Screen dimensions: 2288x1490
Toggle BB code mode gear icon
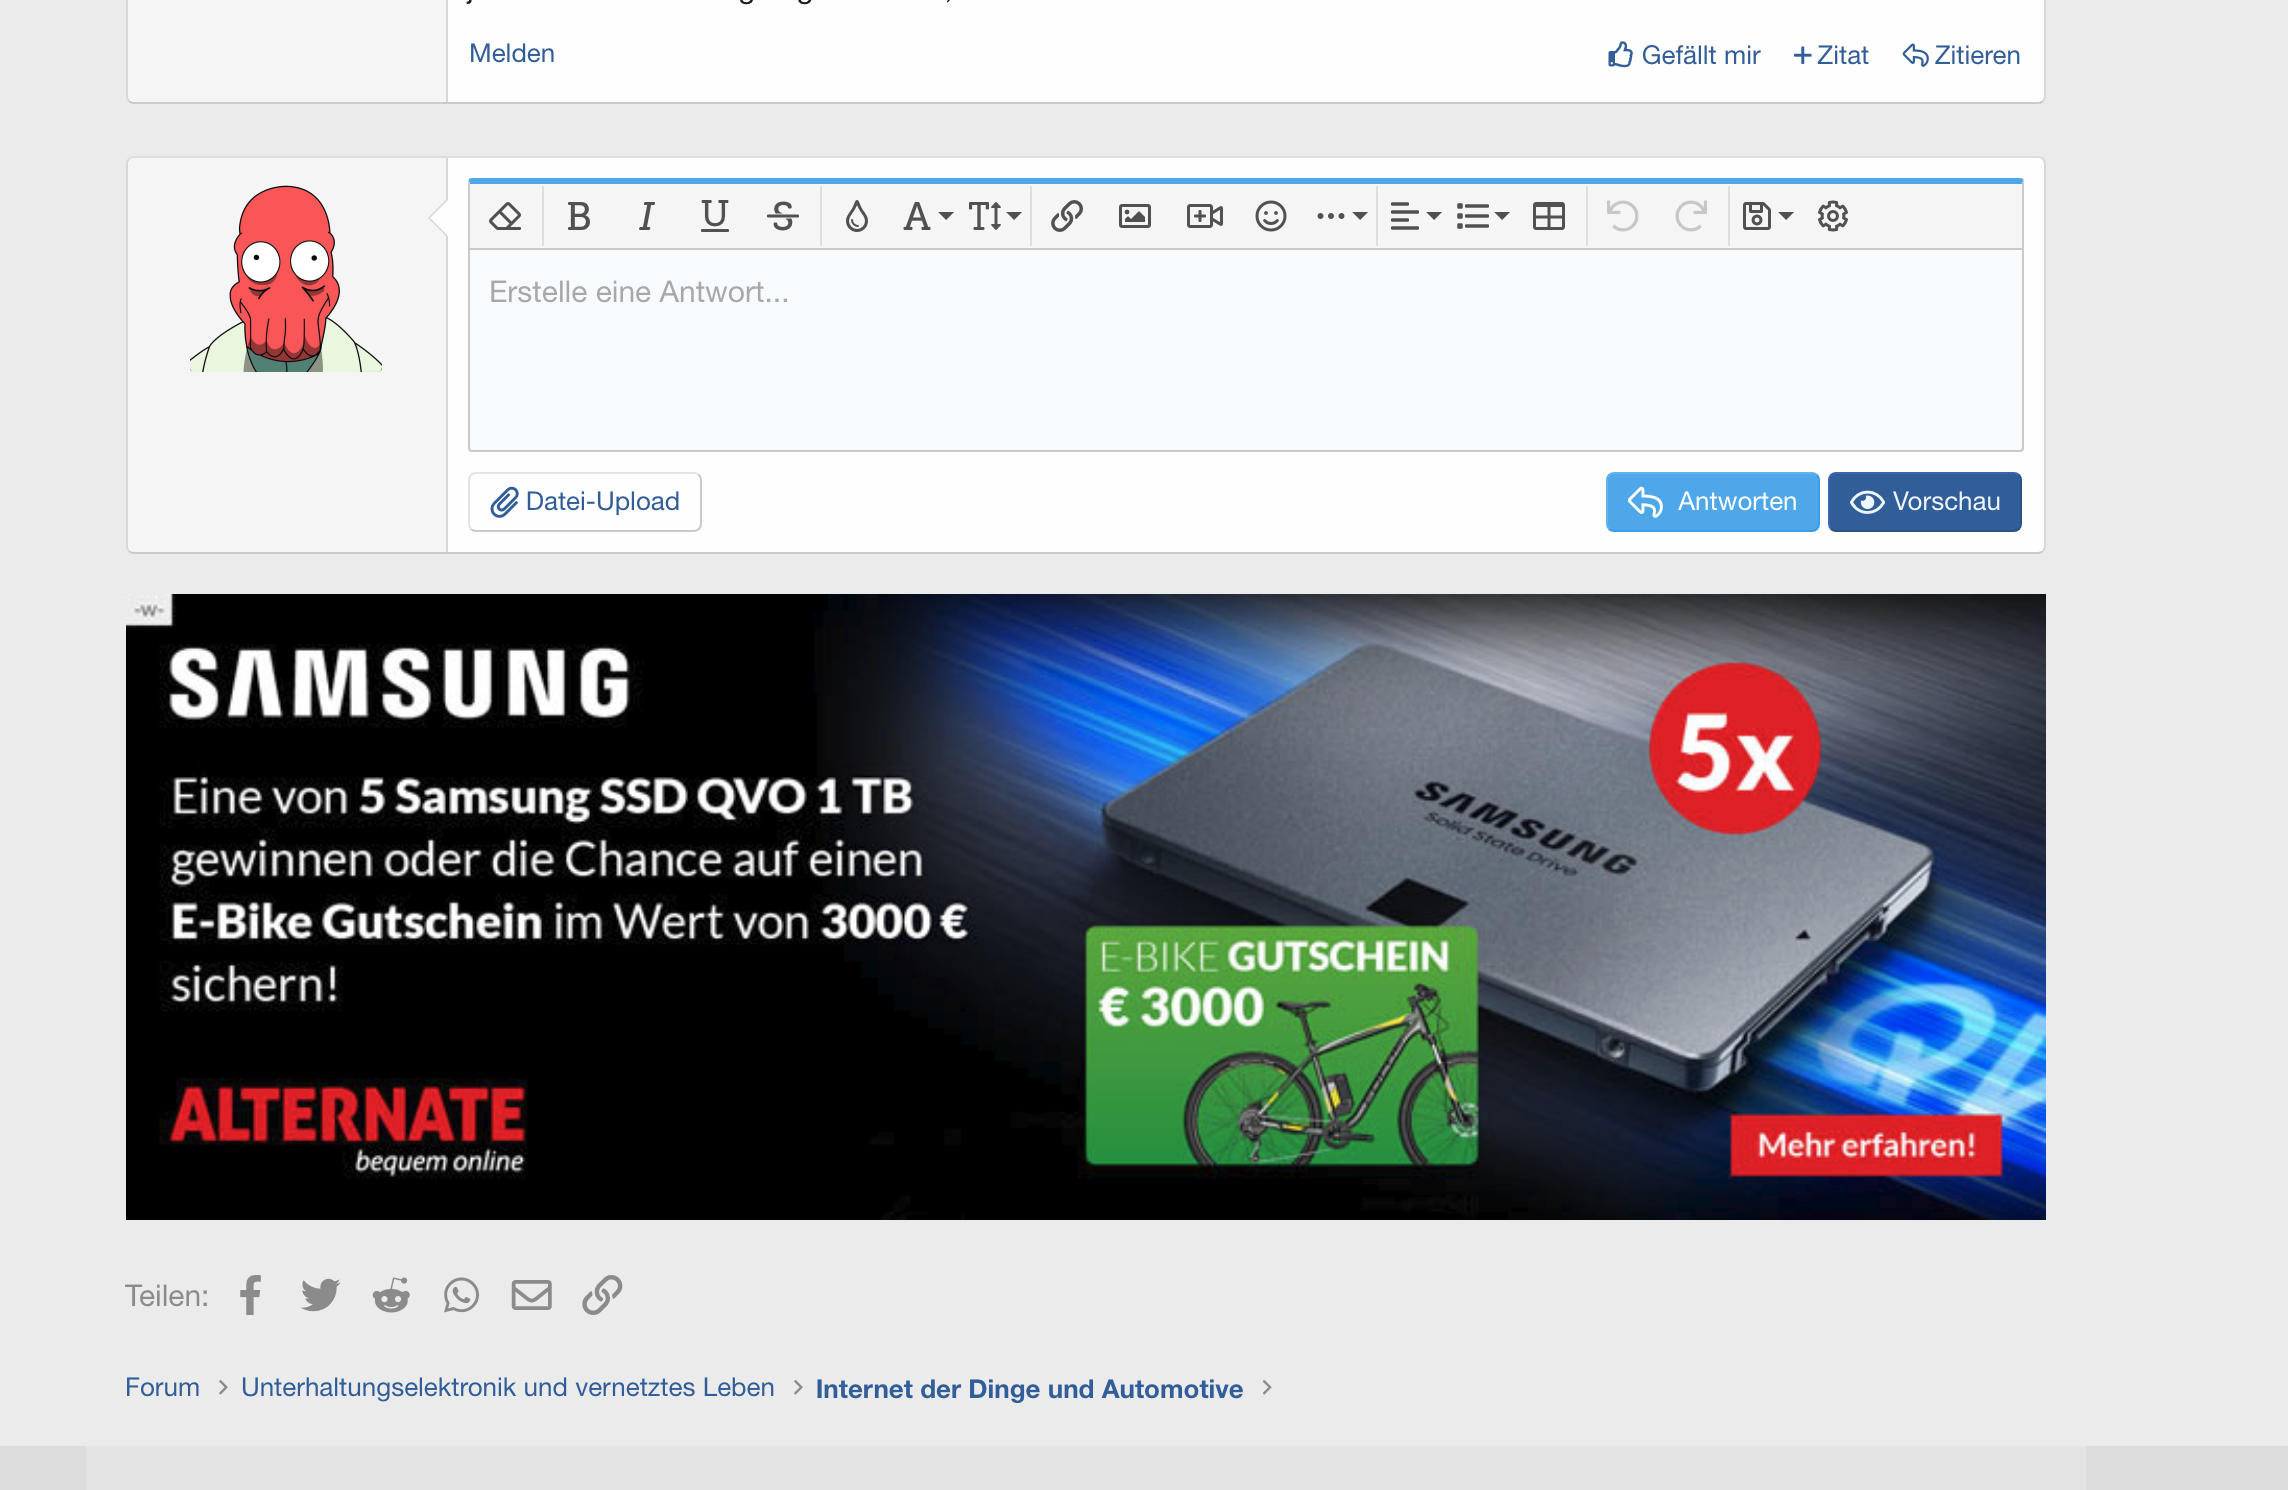1832,216
